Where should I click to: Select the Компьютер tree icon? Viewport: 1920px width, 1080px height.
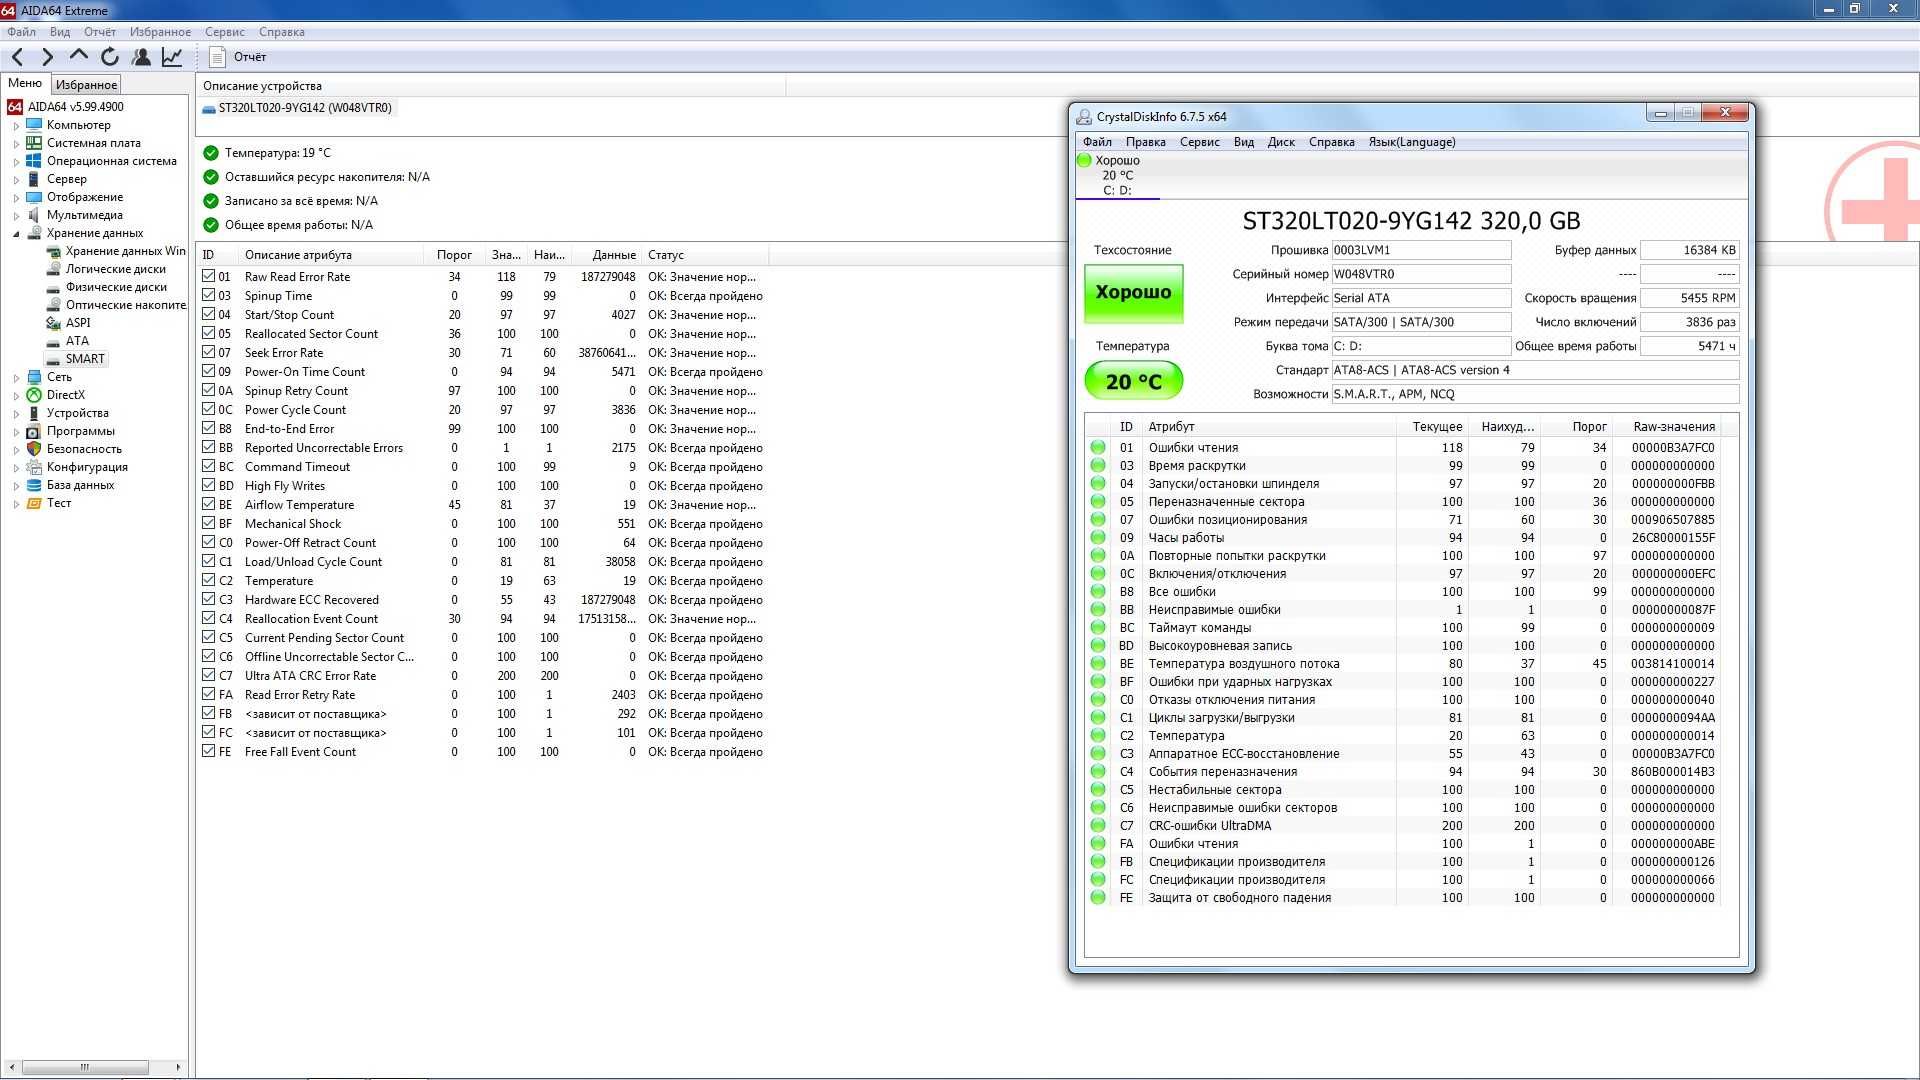click(x=34, y=125)
